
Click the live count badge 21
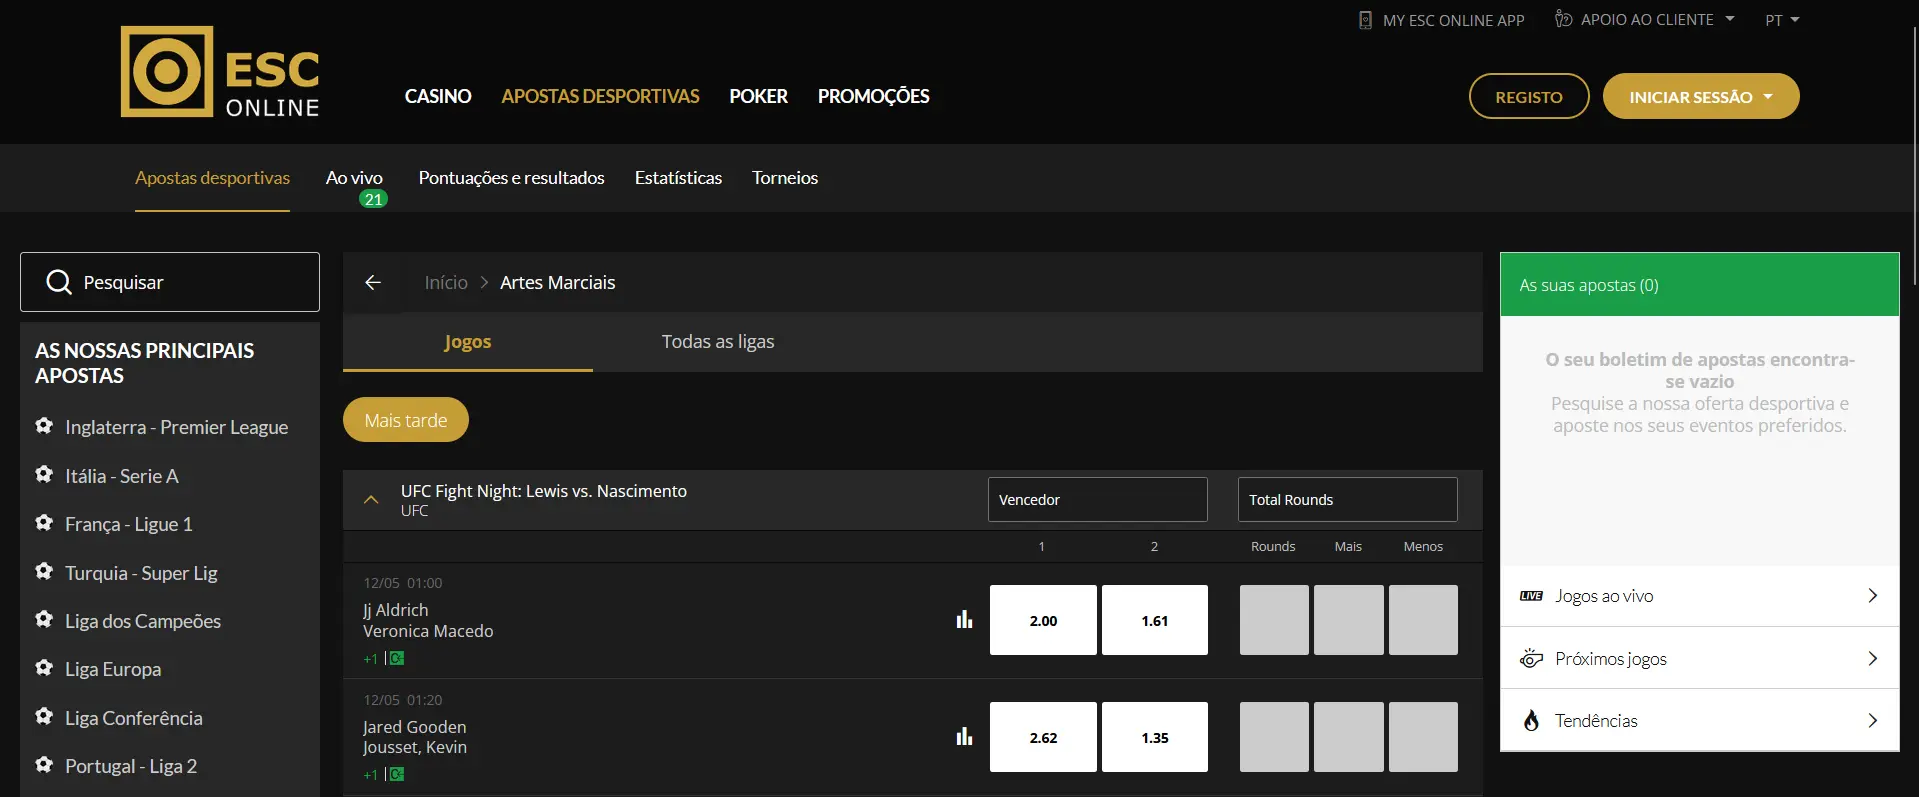pyautogui.click(x=373, y=199)
